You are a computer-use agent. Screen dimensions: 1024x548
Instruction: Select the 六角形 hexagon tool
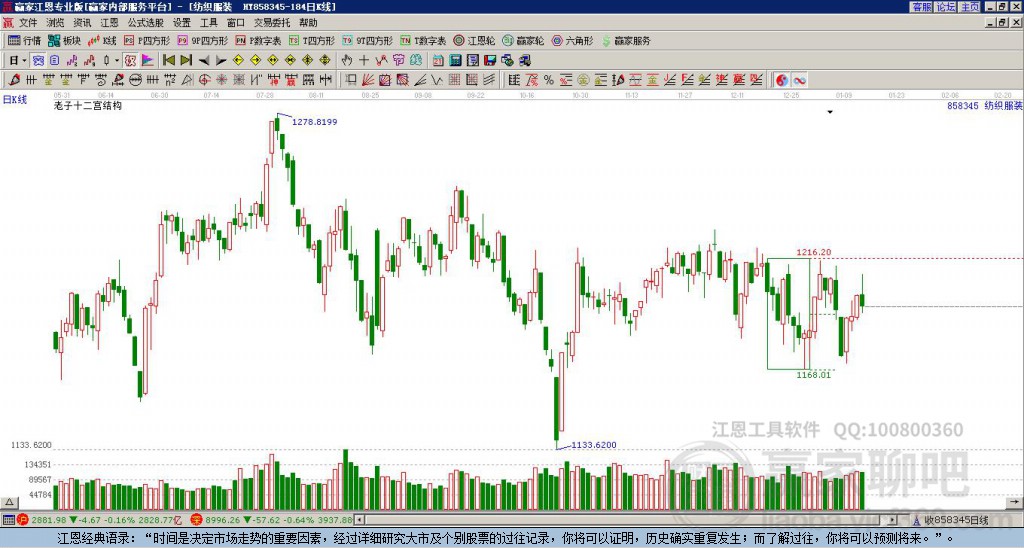(572, 40)
